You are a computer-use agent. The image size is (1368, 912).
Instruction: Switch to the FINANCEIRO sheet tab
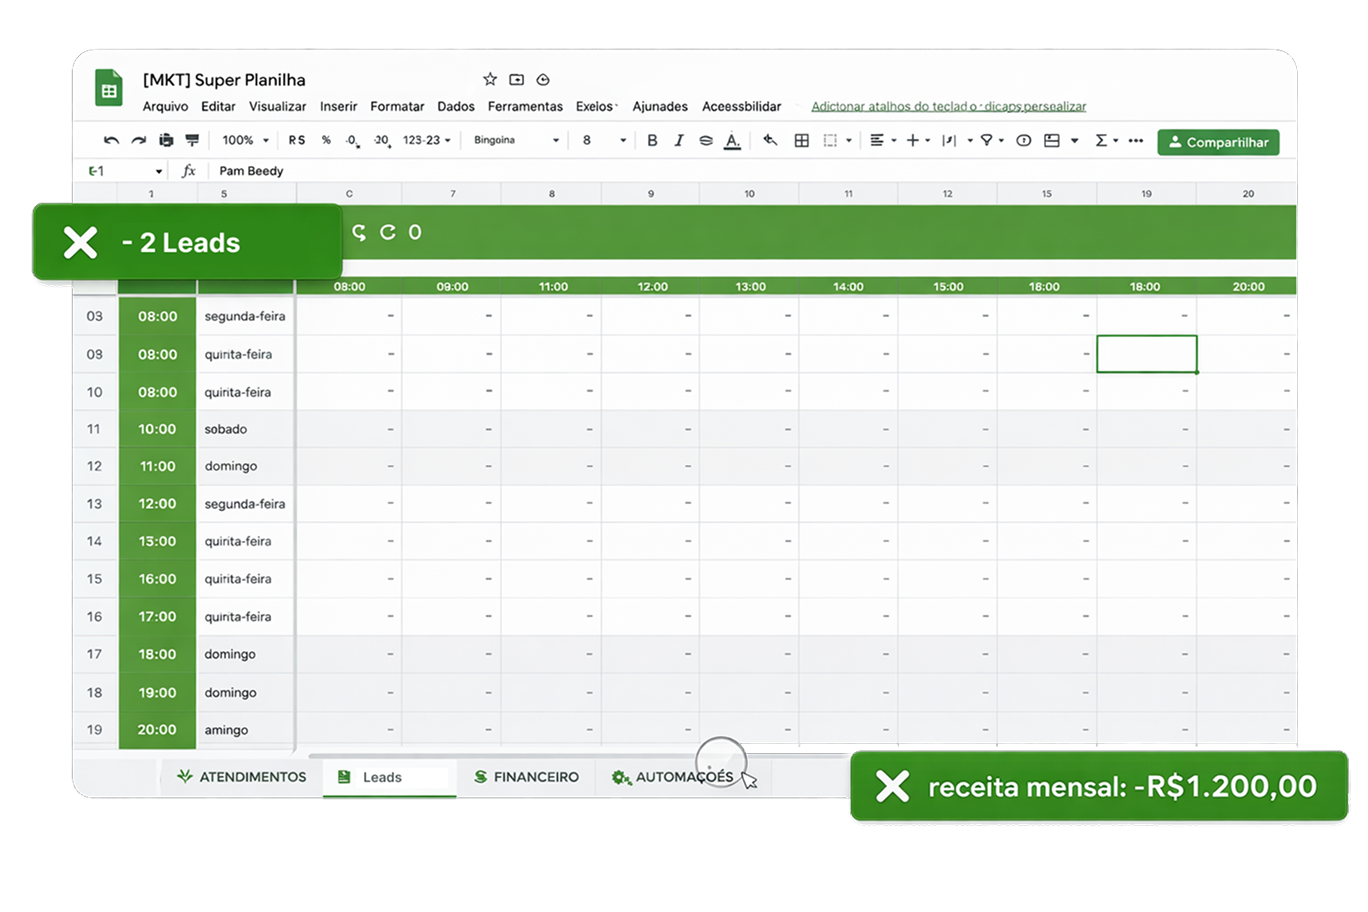(x=526, y=777)
